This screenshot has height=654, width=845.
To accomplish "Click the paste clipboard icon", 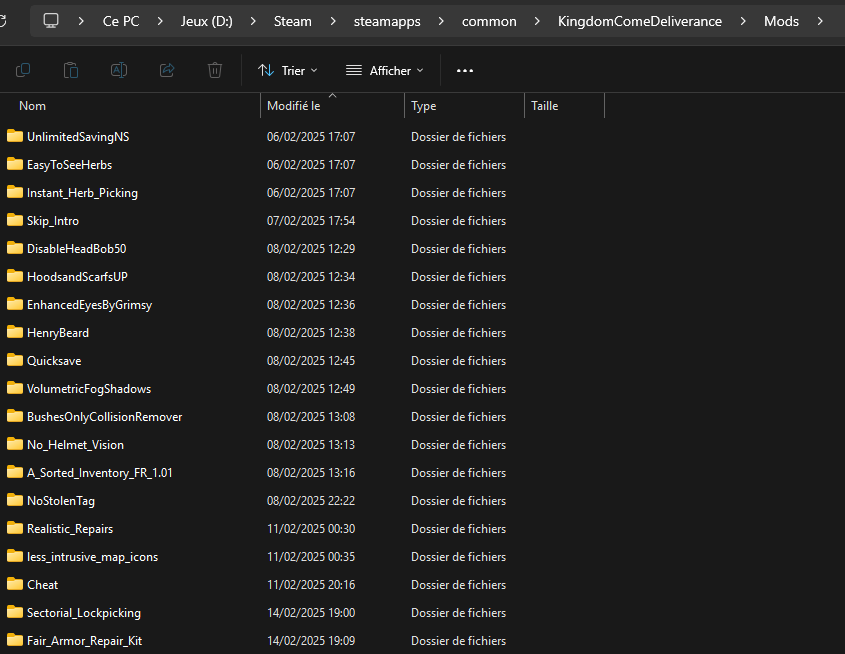I will point(71,70).
